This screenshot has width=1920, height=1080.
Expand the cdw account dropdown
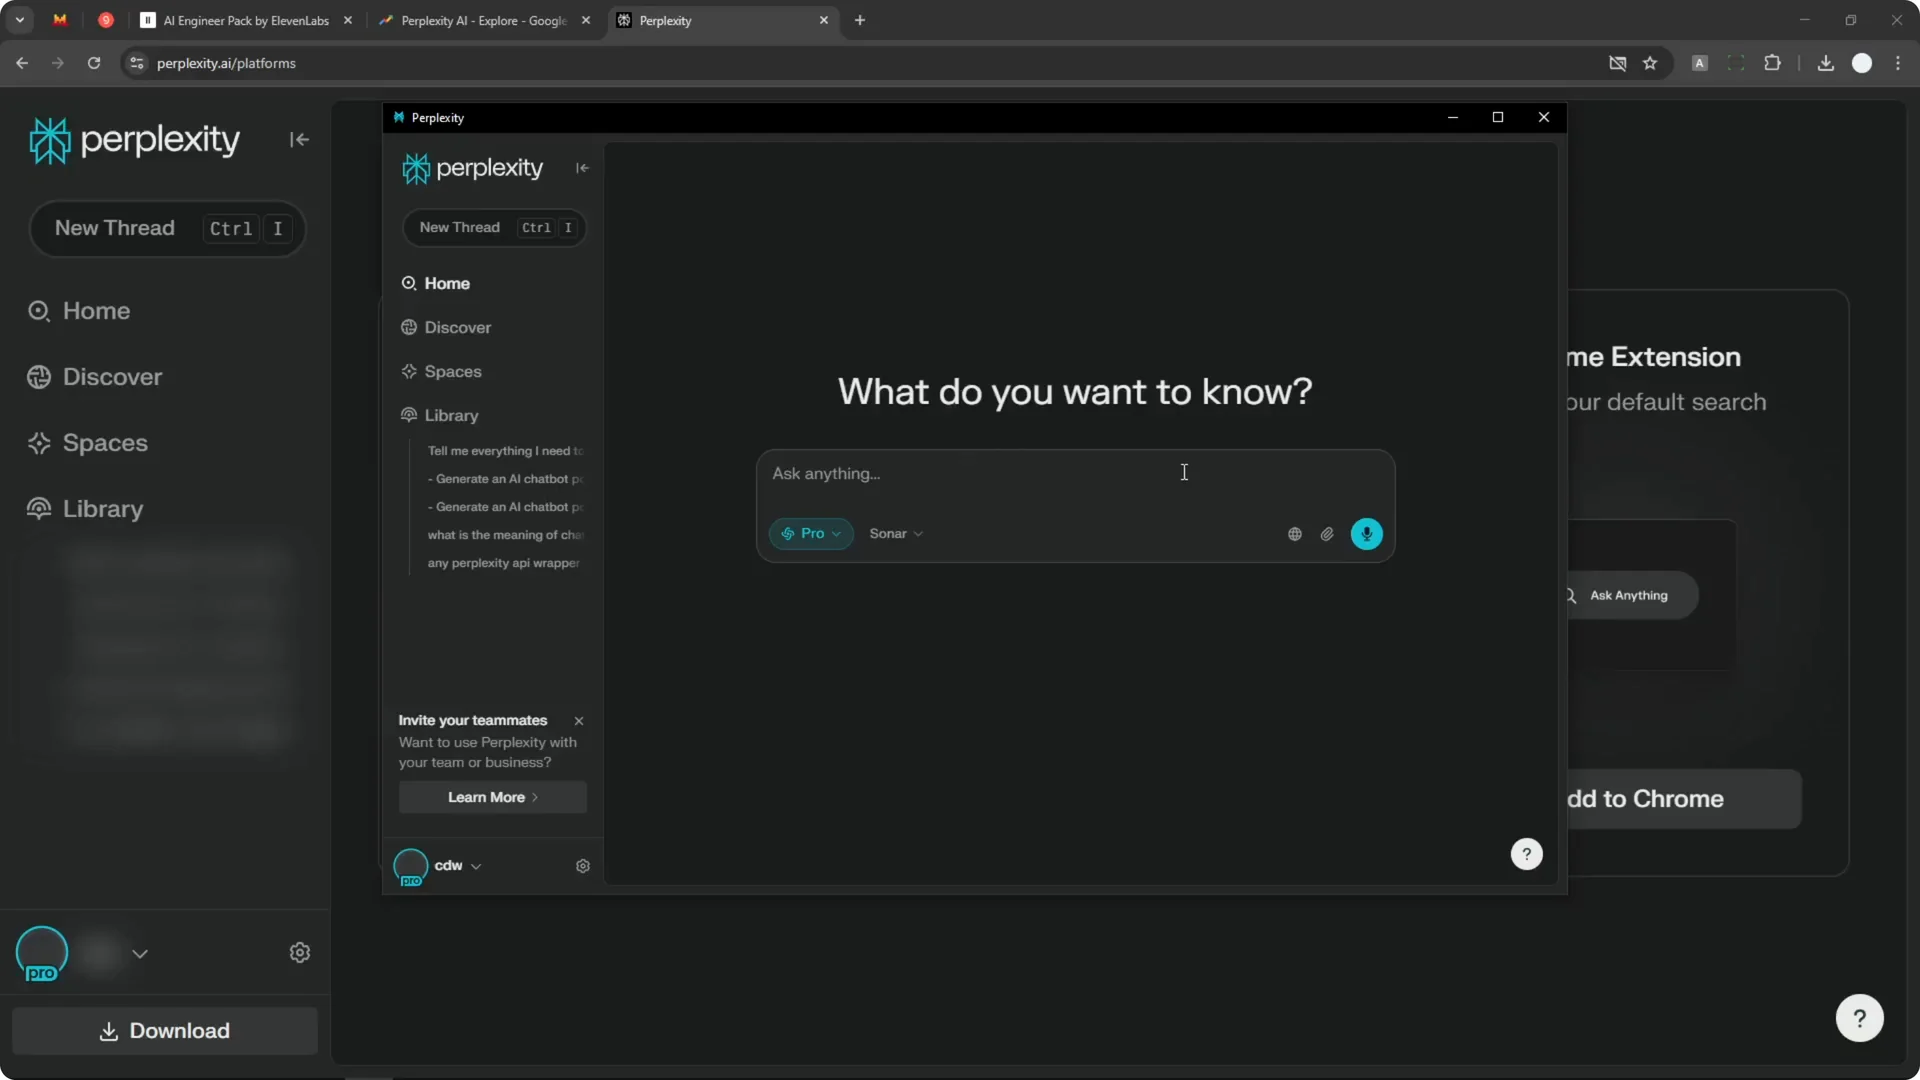tap(477, 866)
